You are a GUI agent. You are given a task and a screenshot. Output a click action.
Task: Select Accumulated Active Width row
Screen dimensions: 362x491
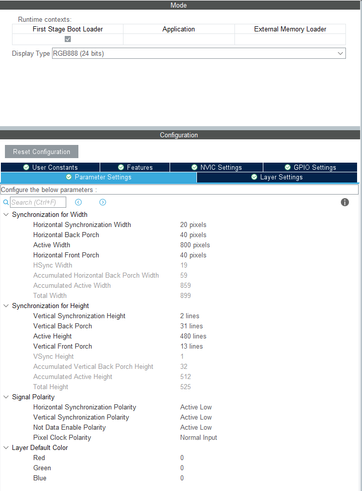(180, 285)
